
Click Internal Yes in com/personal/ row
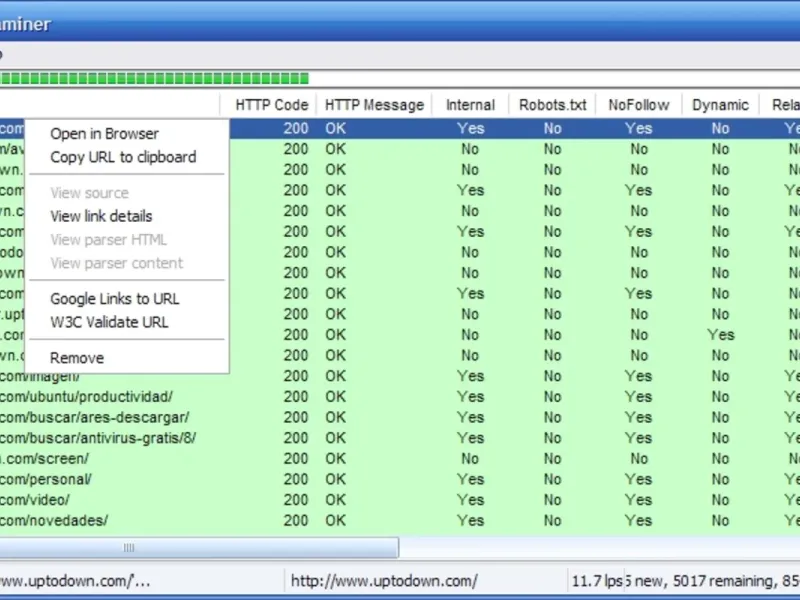(x=470, y=480)
